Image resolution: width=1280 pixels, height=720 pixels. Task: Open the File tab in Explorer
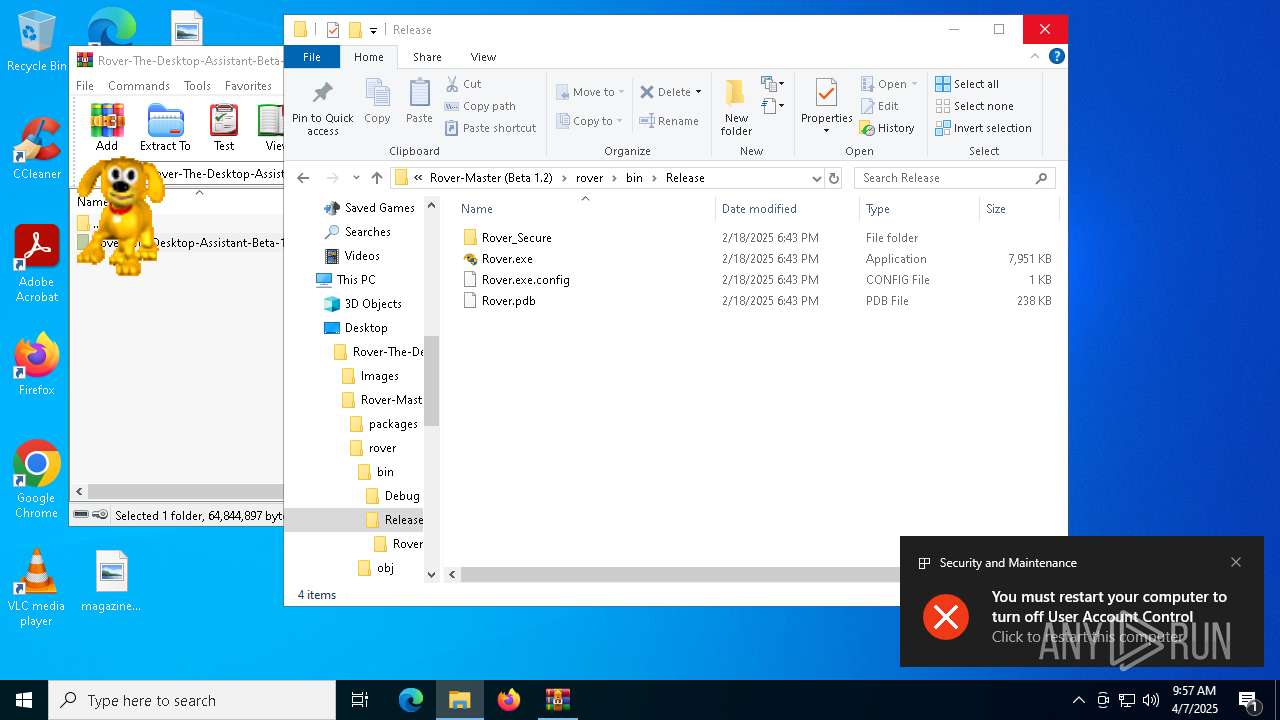[312, 57]
